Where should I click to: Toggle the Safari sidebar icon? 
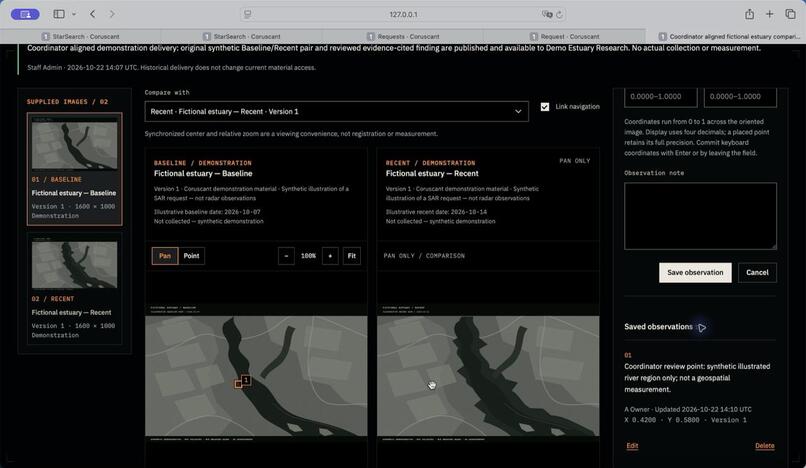coord(59,14)
